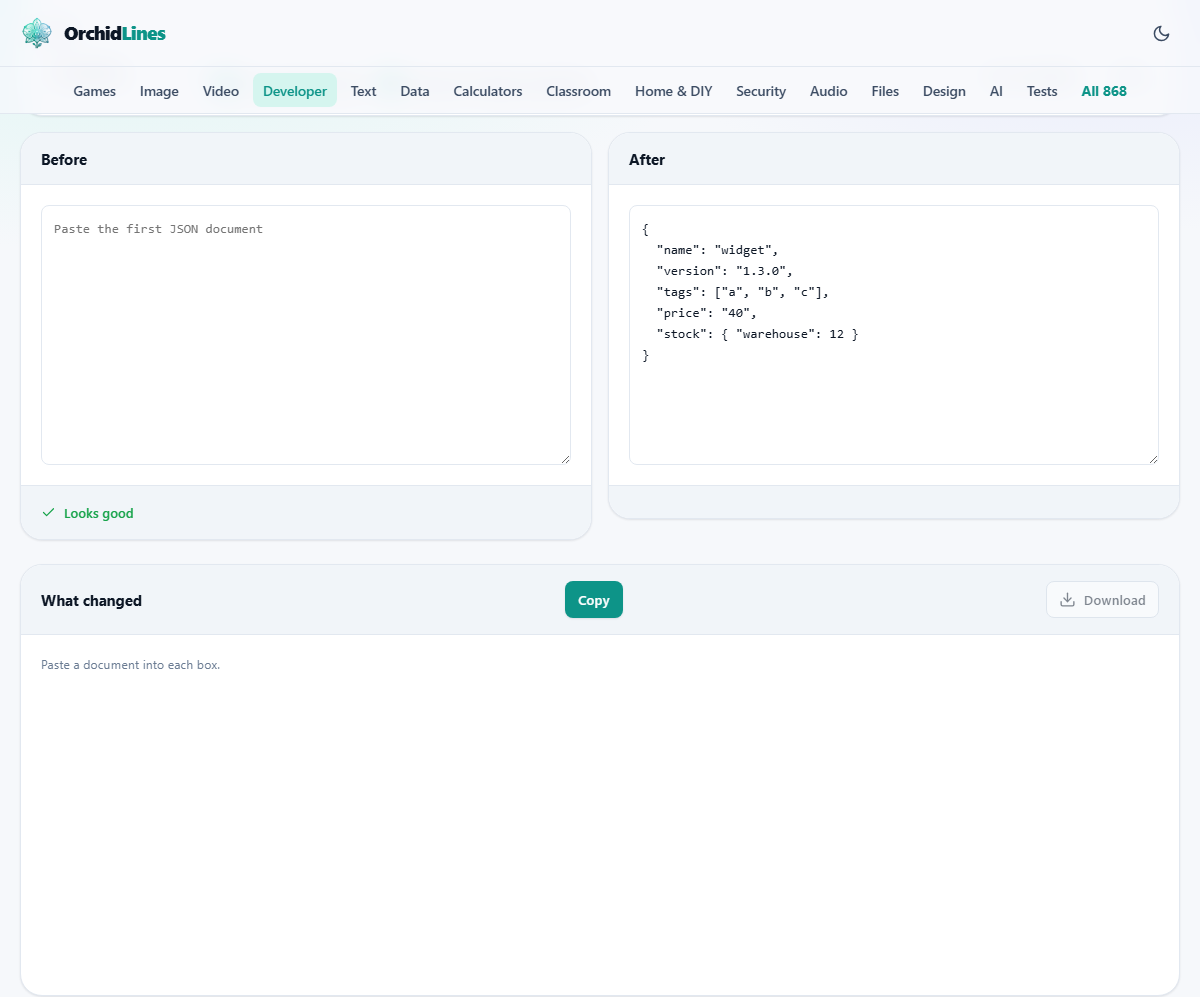Click the "After" panel heading
The height and width of the screenshot is (997, 1200).
point(647,160)
